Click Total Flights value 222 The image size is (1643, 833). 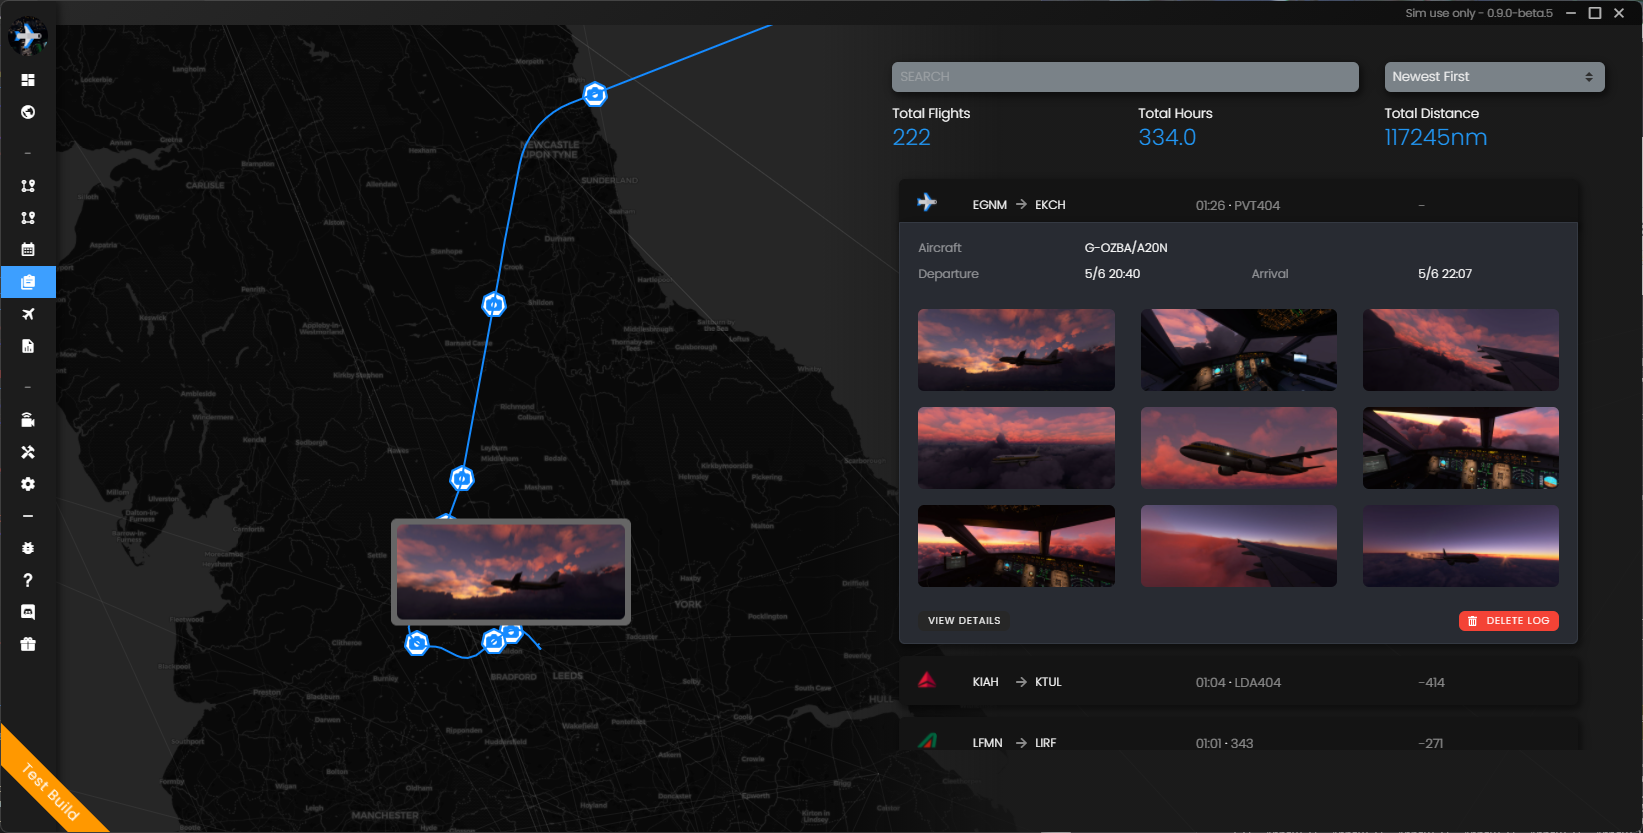(x=911, y=138)
